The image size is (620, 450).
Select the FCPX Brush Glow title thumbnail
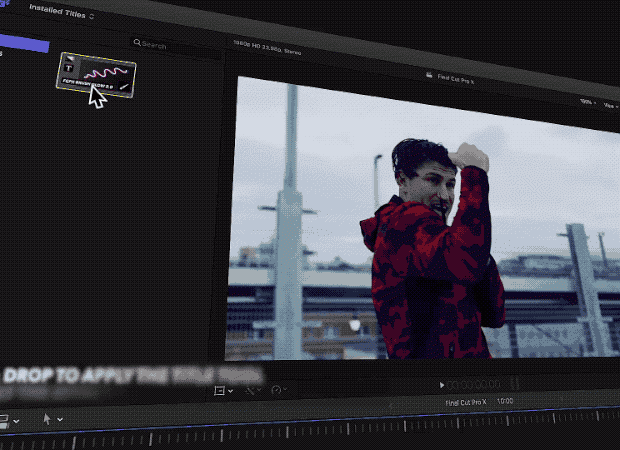pyautogui.click(x=96, y=75)
